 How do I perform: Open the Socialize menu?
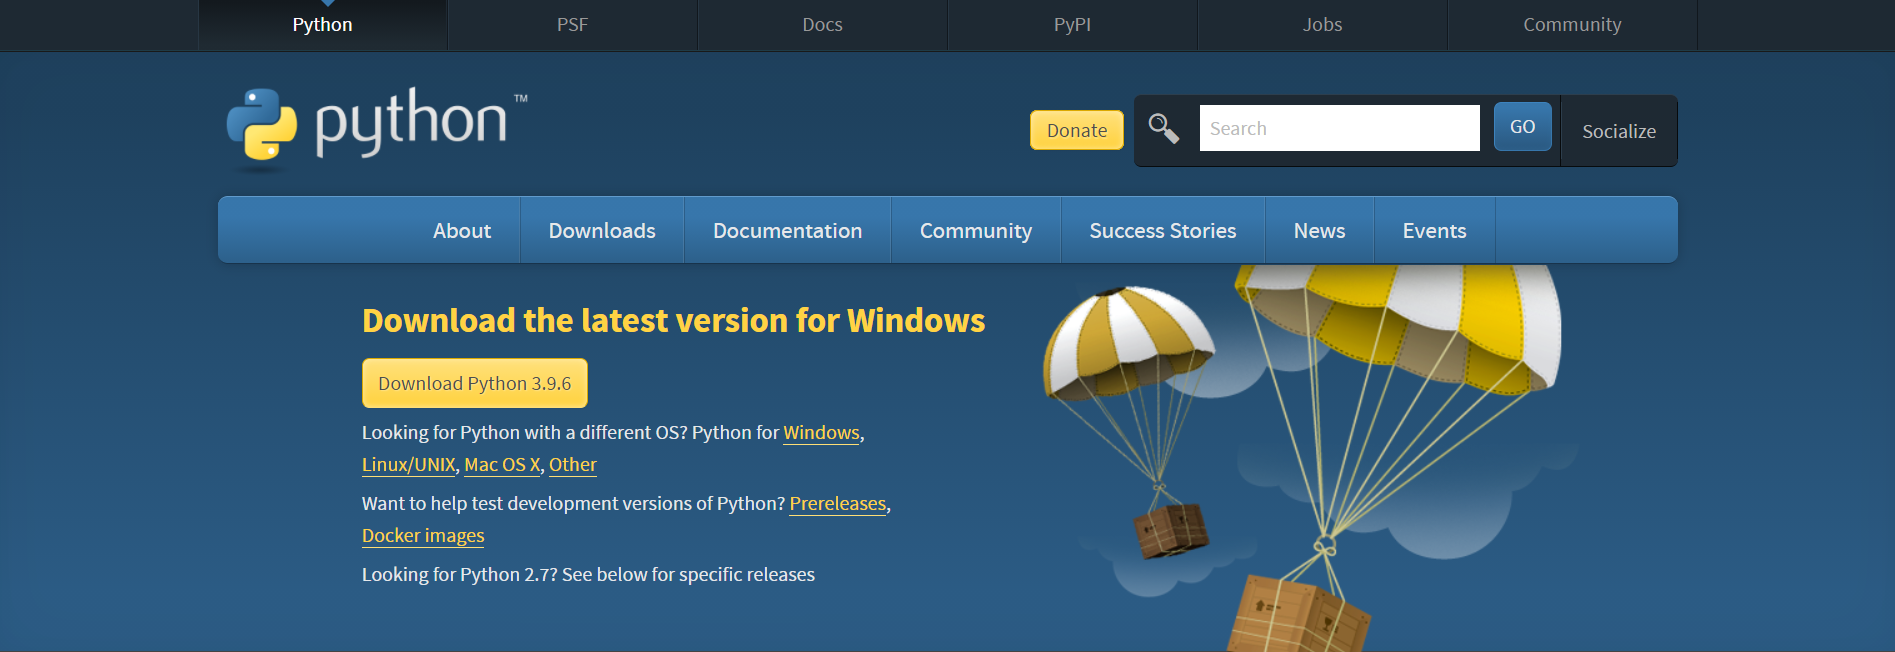1619,131
